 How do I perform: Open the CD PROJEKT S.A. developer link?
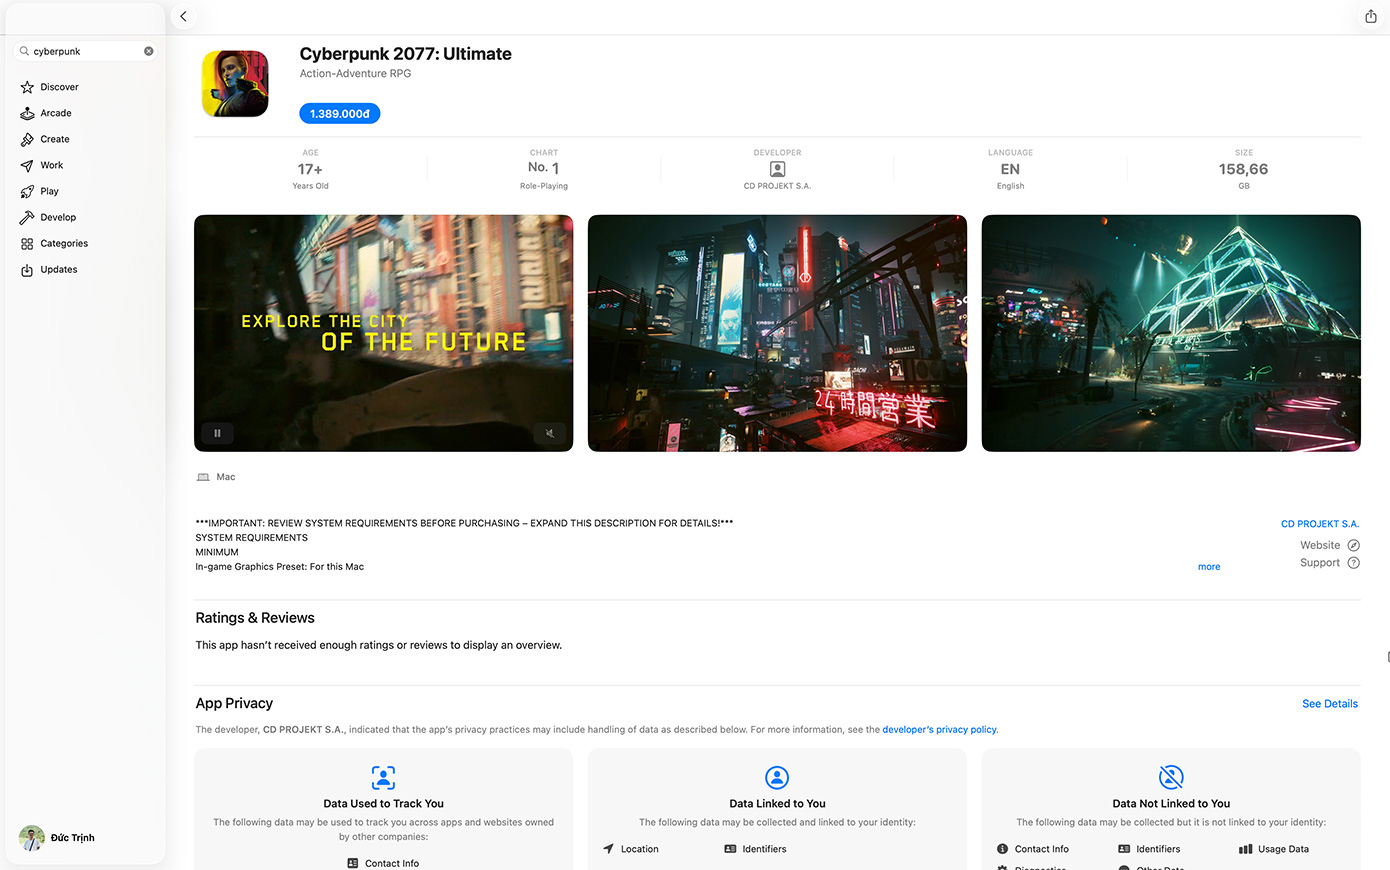[1320, 524]
